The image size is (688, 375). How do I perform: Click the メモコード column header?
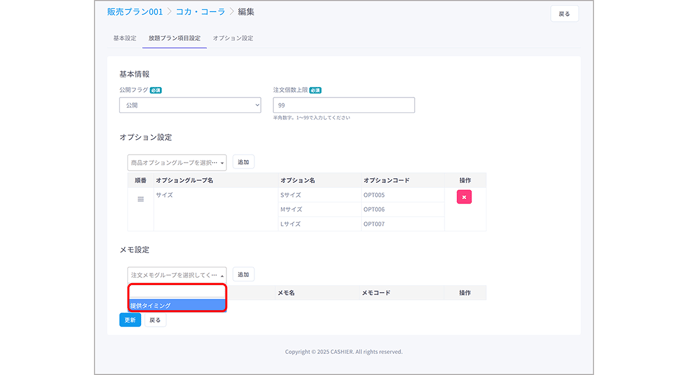pyautogui.click(x=376, y=293)
